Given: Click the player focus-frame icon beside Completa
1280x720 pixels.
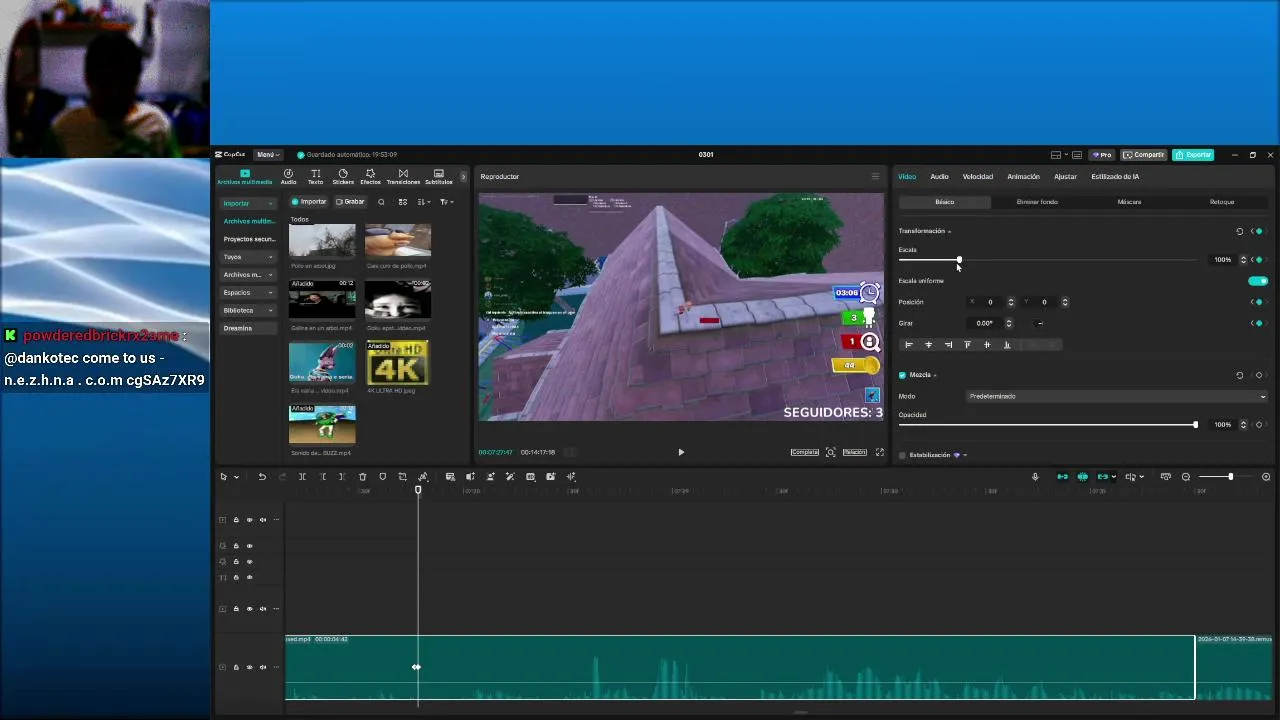Looking at the screenshot, I should [x=830, y=452].
